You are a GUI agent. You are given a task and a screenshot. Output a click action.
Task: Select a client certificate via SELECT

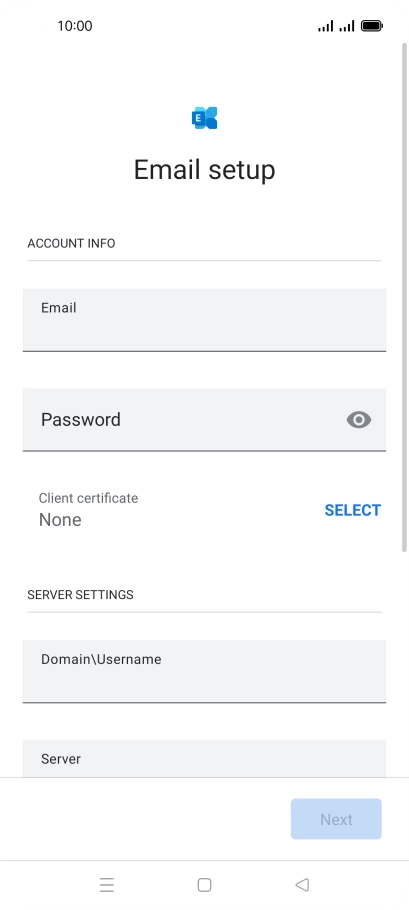click(x=353, y=510)
